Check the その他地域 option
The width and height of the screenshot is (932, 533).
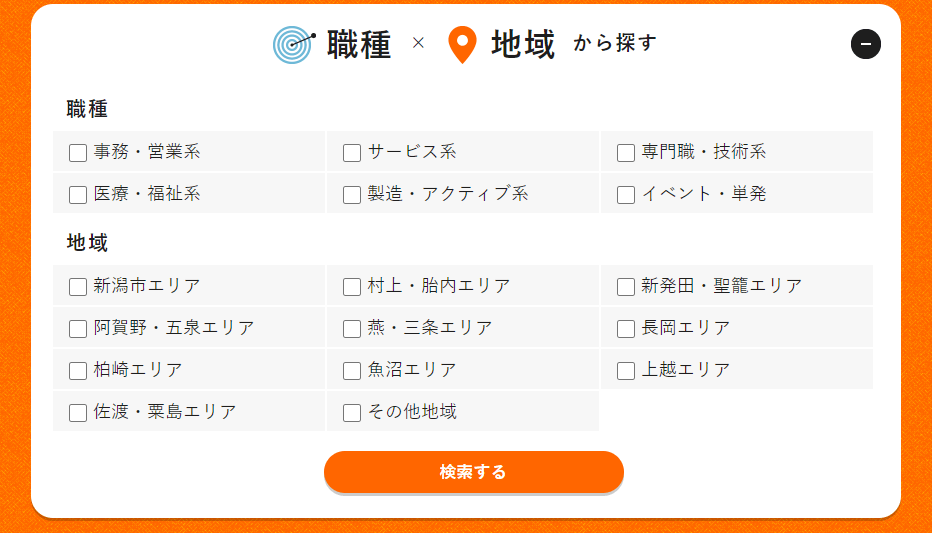pos(352,413)
